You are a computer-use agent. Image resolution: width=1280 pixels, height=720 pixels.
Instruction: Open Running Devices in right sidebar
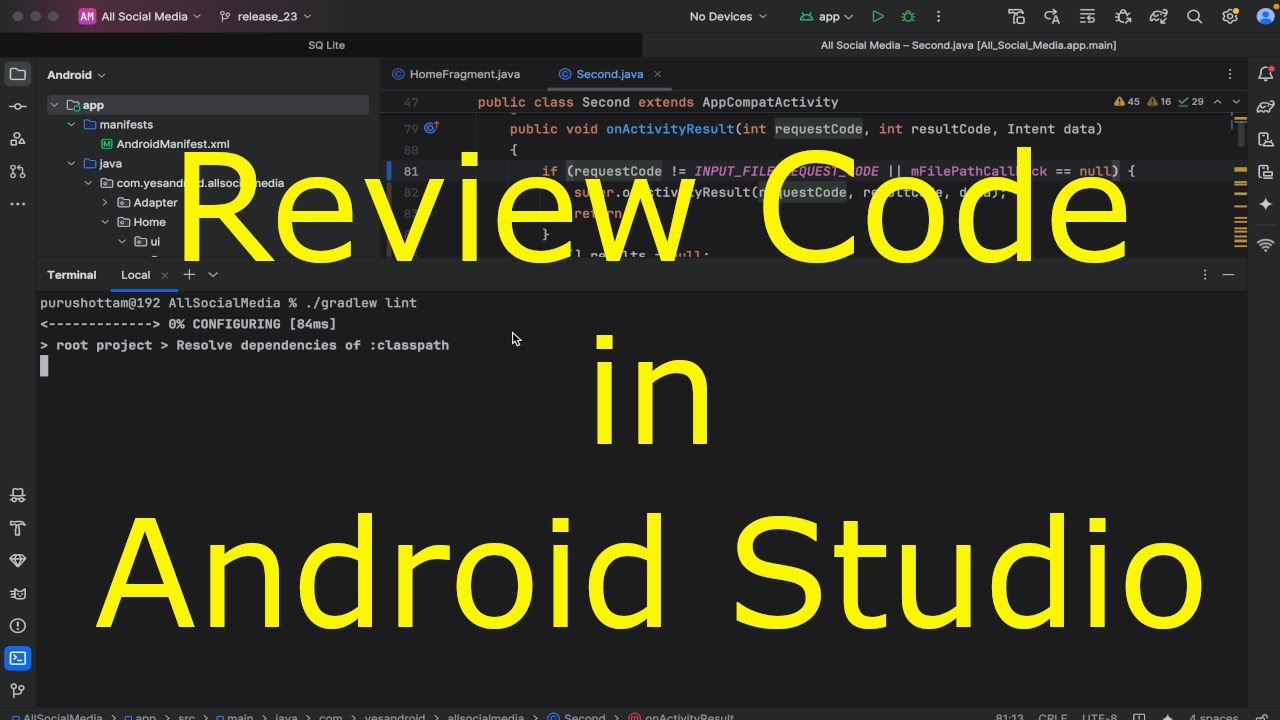(x=1266, y=171)
